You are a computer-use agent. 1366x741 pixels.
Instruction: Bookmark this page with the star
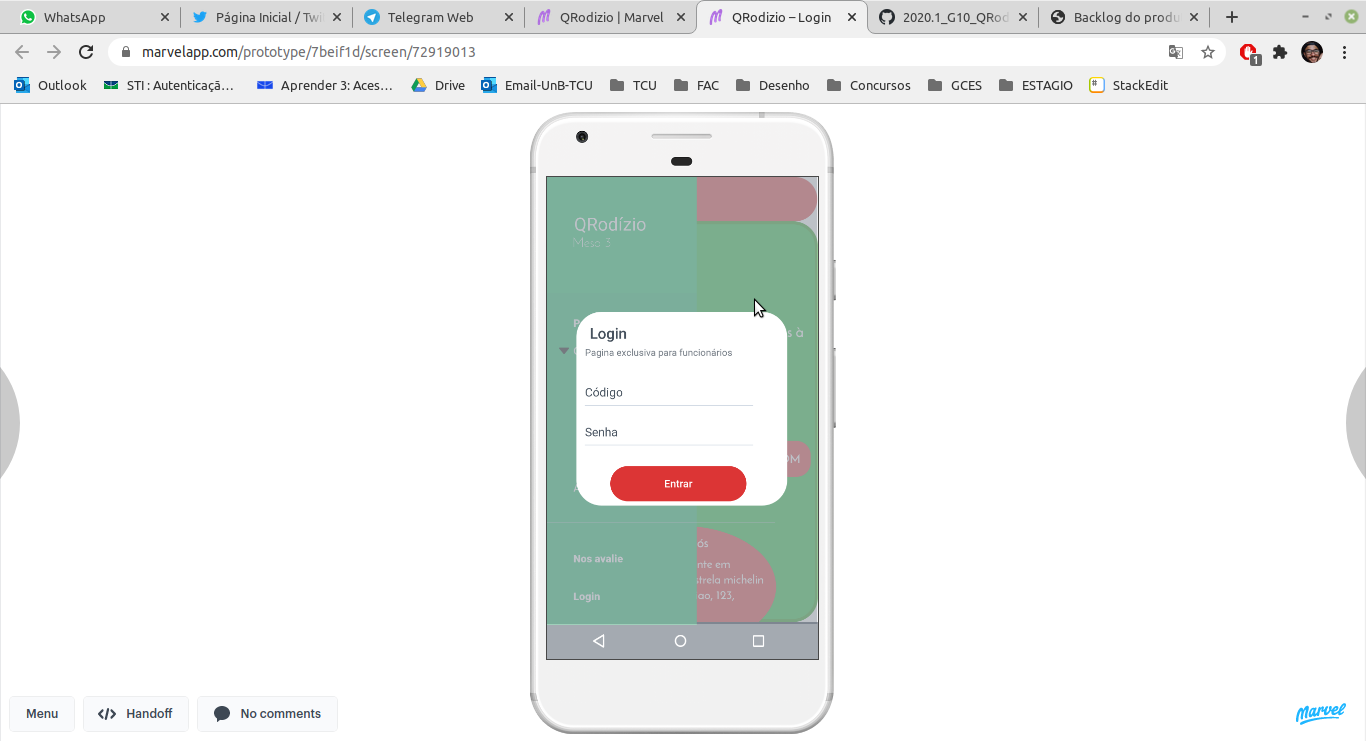[x=1208, y=52]
